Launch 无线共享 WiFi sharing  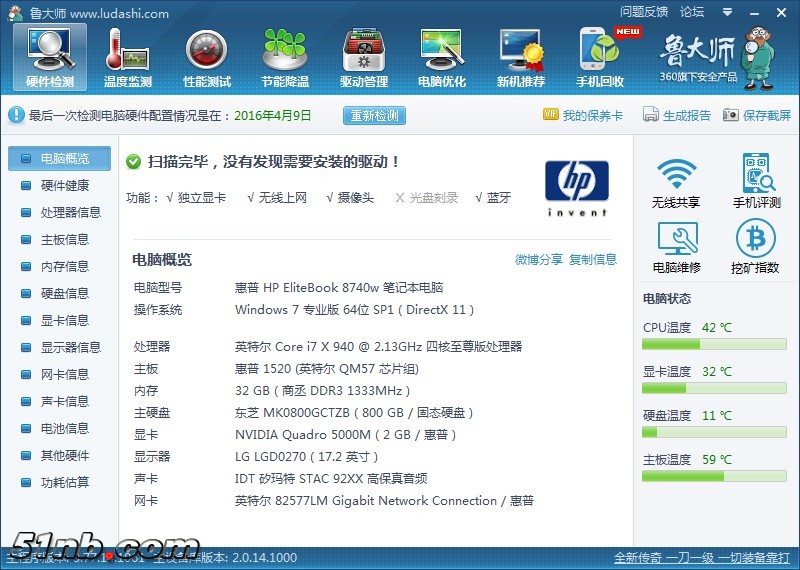[x=676, y=182]
